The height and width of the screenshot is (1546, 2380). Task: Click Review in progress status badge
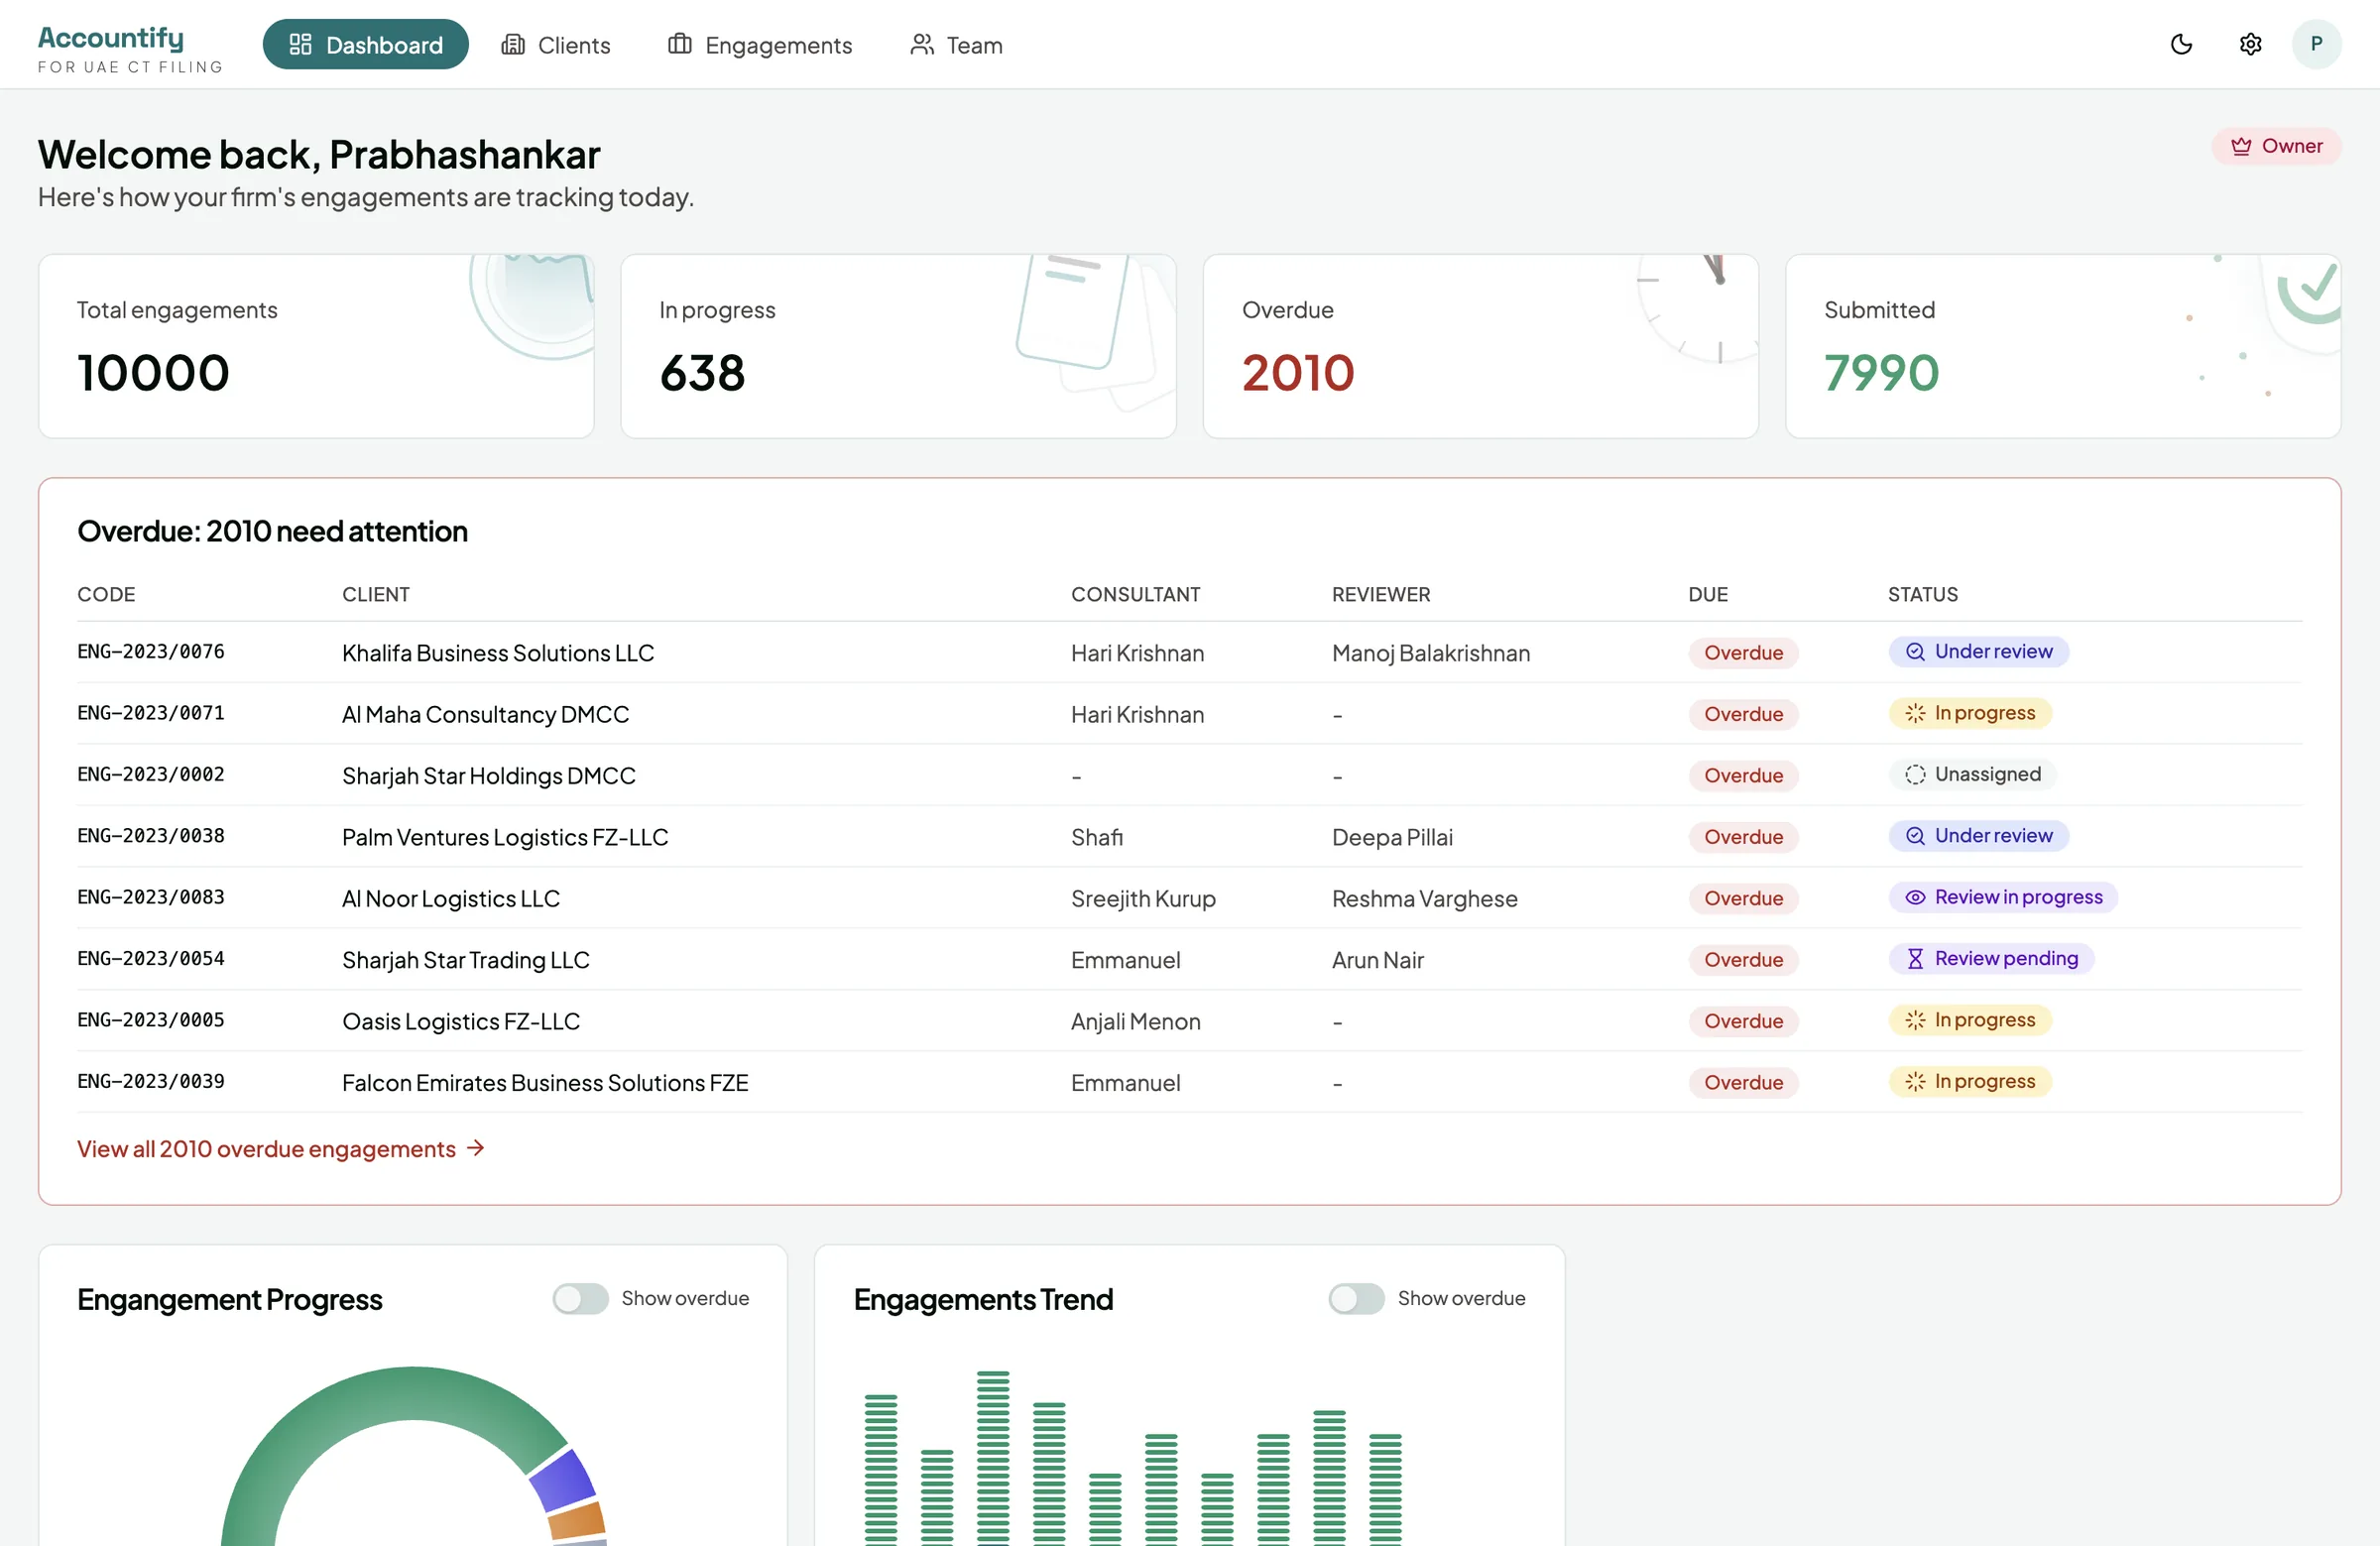point(2003,897)
